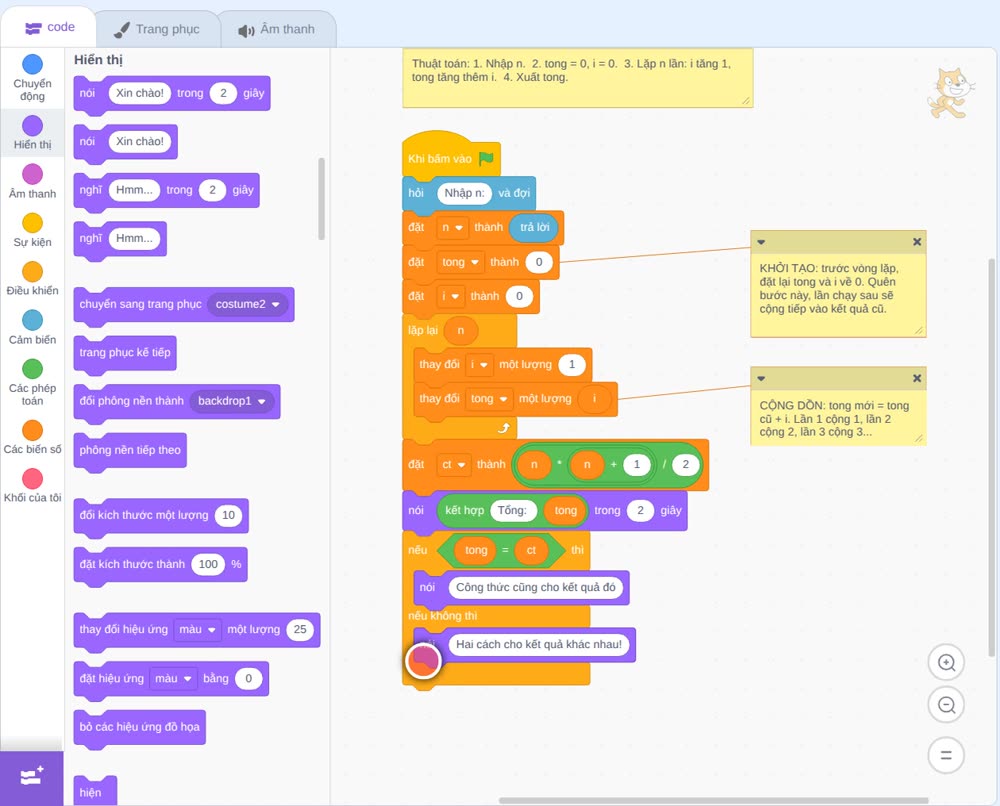Click the hiện block in palette

94,791
